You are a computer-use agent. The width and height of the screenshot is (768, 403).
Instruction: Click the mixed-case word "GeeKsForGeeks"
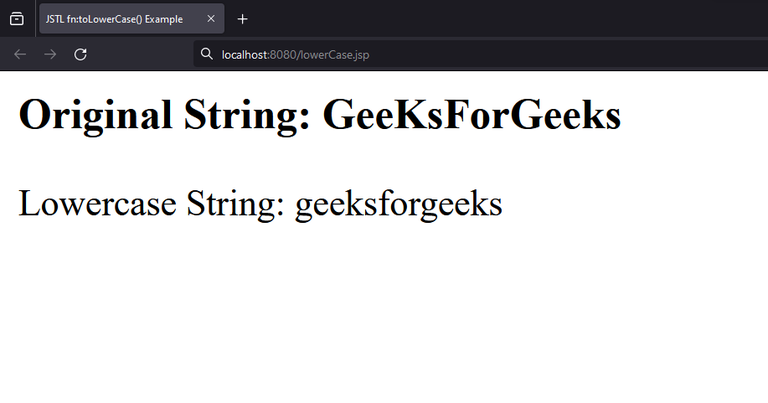pos(472,115)
